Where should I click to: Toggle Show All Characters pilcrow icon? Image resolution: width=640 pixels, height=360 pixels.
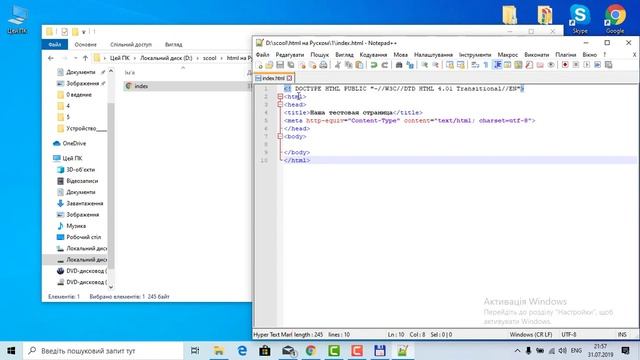click(x=486, y=65)
